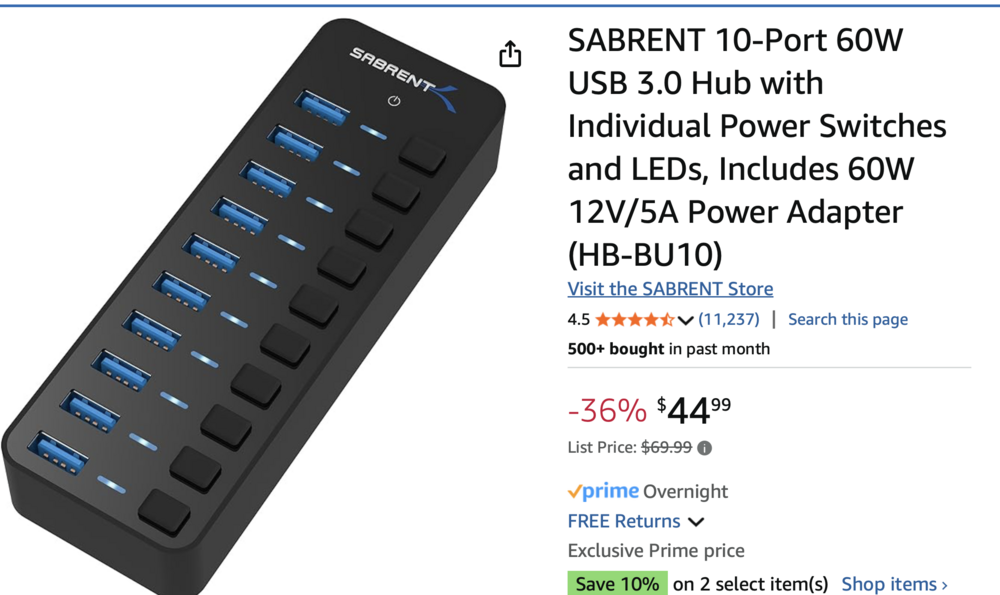Click the FREE Returns text link
This screenshot has width=1000, height=595.
pyautogui.click(x=624, y=521)
